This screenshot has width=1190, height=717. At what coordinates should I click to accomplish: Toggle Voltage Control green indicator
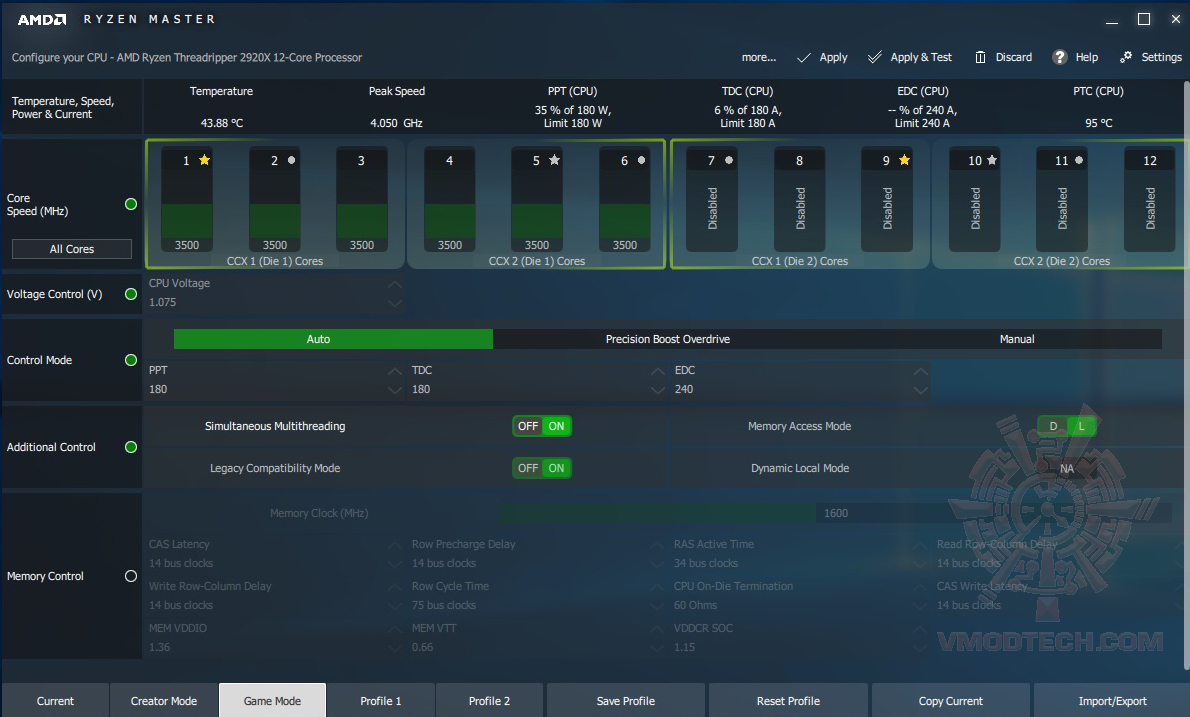point(131,294)
